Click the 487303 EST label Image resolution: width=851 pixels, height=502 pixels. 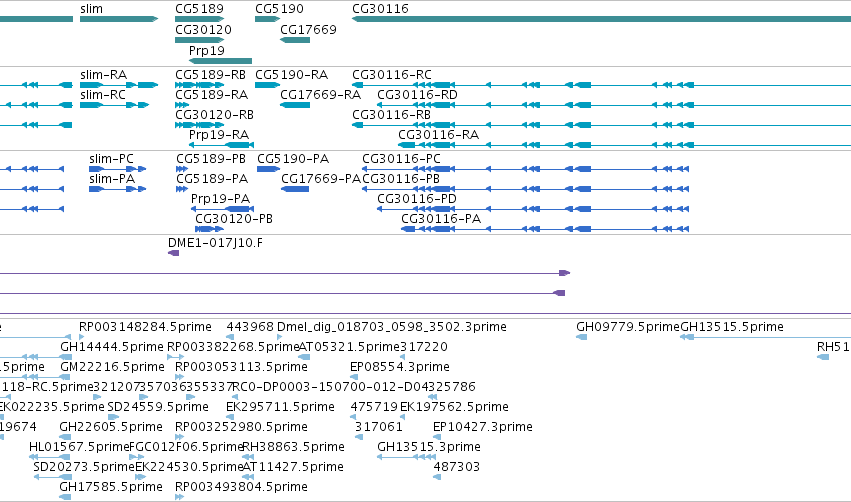point(457,467)
